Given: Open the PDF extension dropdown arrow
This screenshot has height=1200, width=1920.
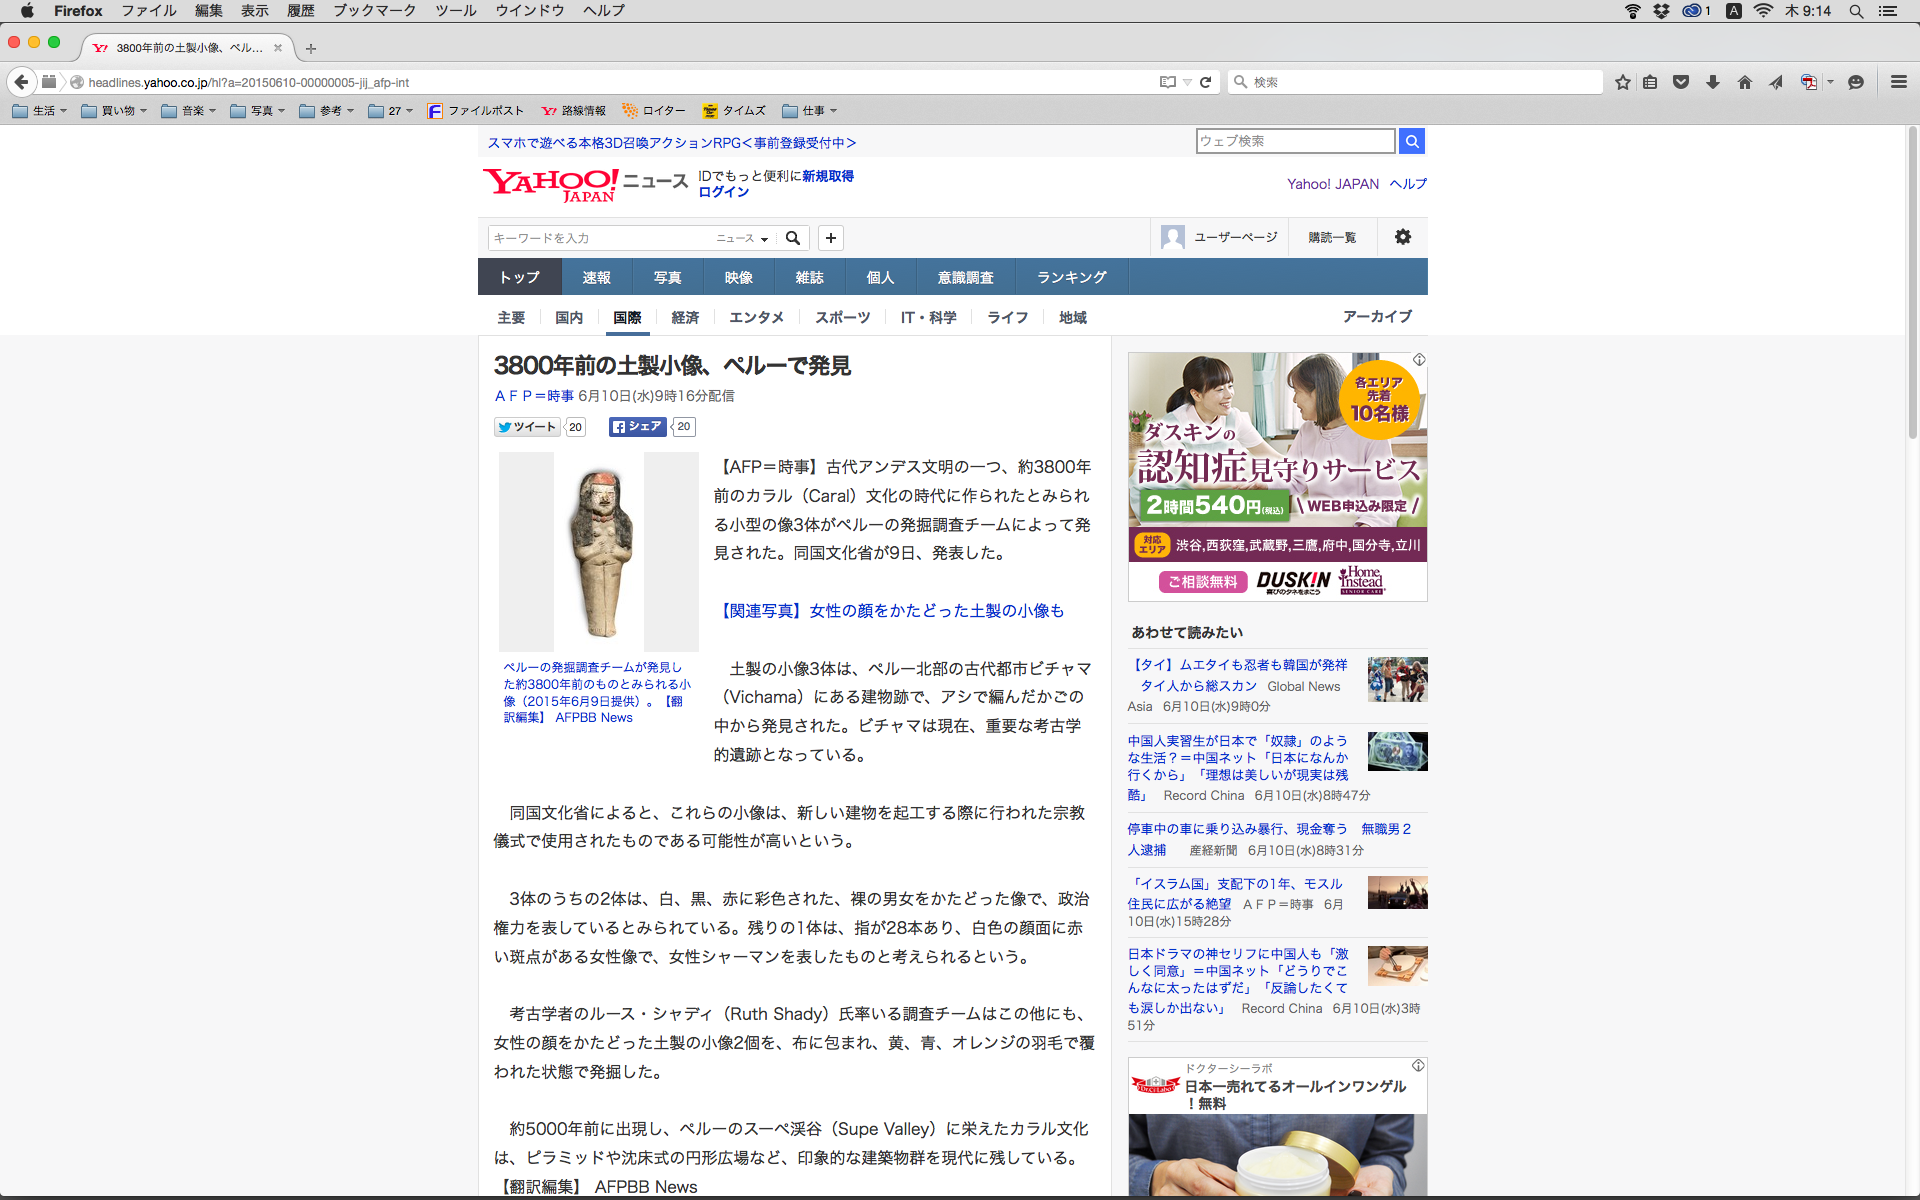Looking at the screenshot, I should pos(1830,82).
